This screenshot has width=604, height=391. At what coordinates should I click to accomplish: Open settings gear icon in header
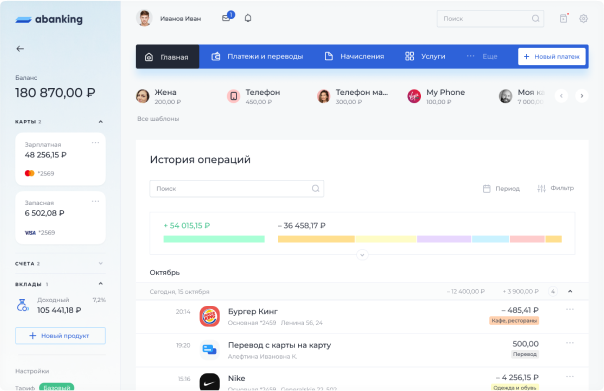coord(583,18)
